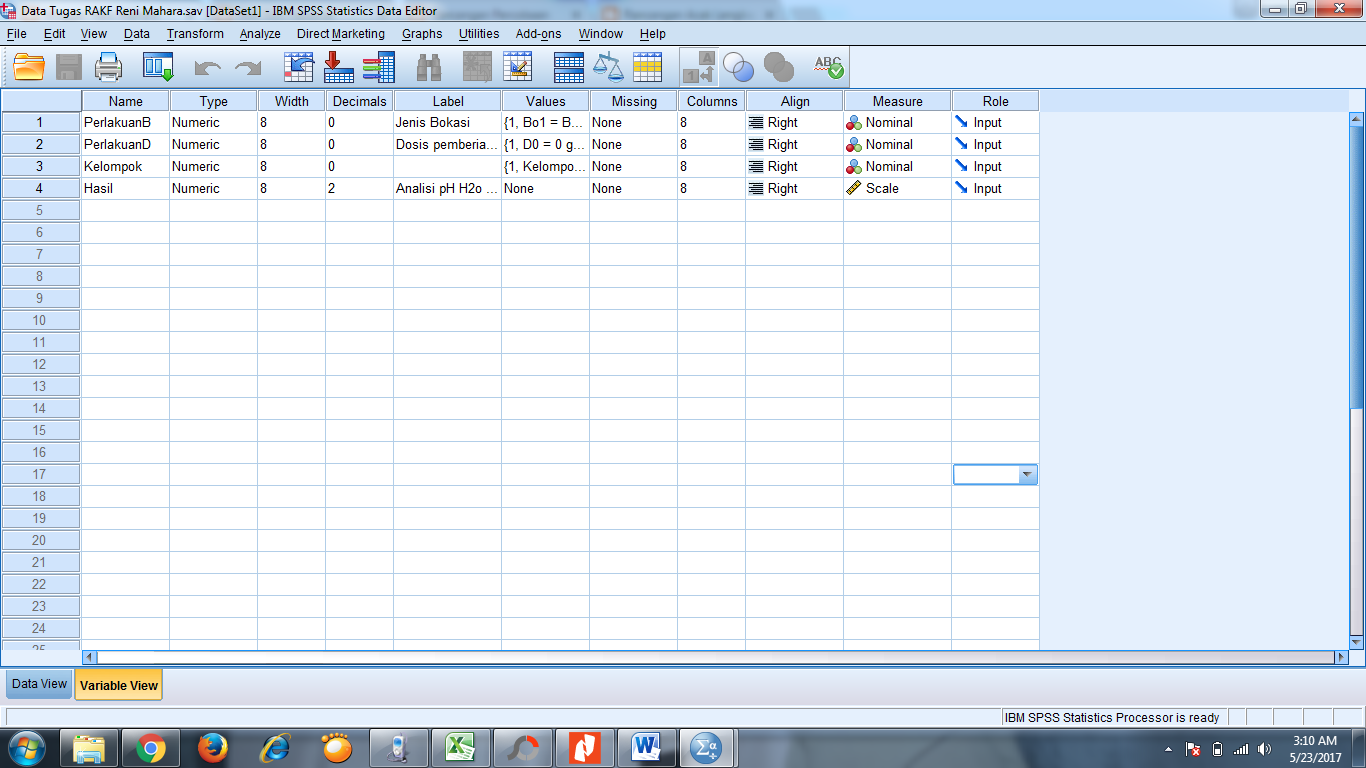Select the Values cell for PerlakuanB
The image size is (1366, 768).
545,122
